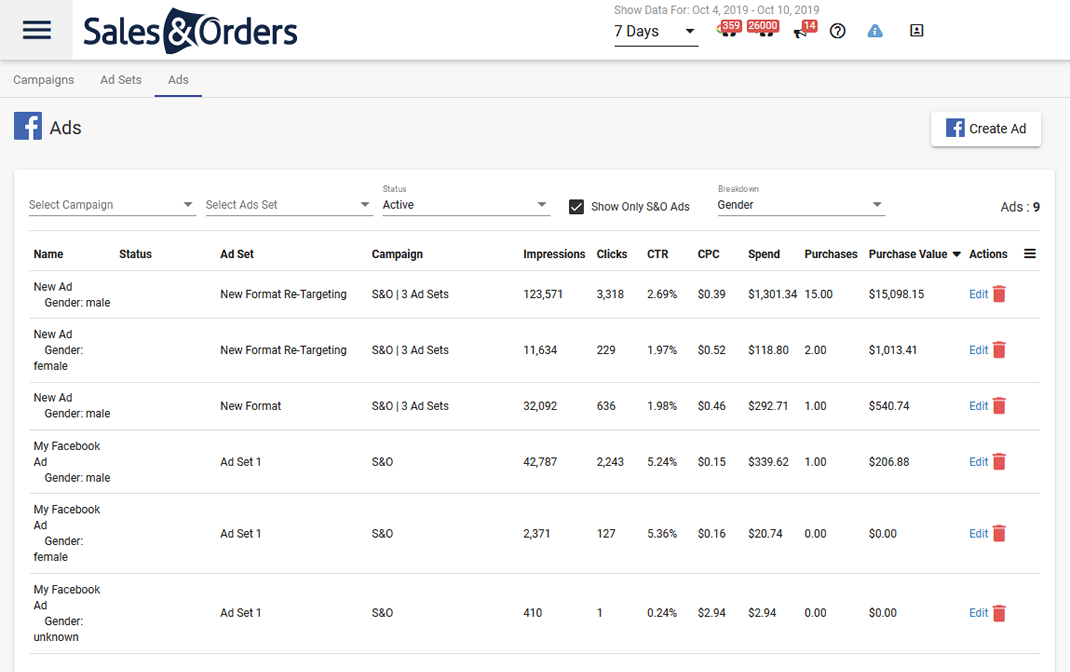Screen dimensions: 1070x672
Task: Open the hamburger navigation menu
Action: [x=36, y=30]
